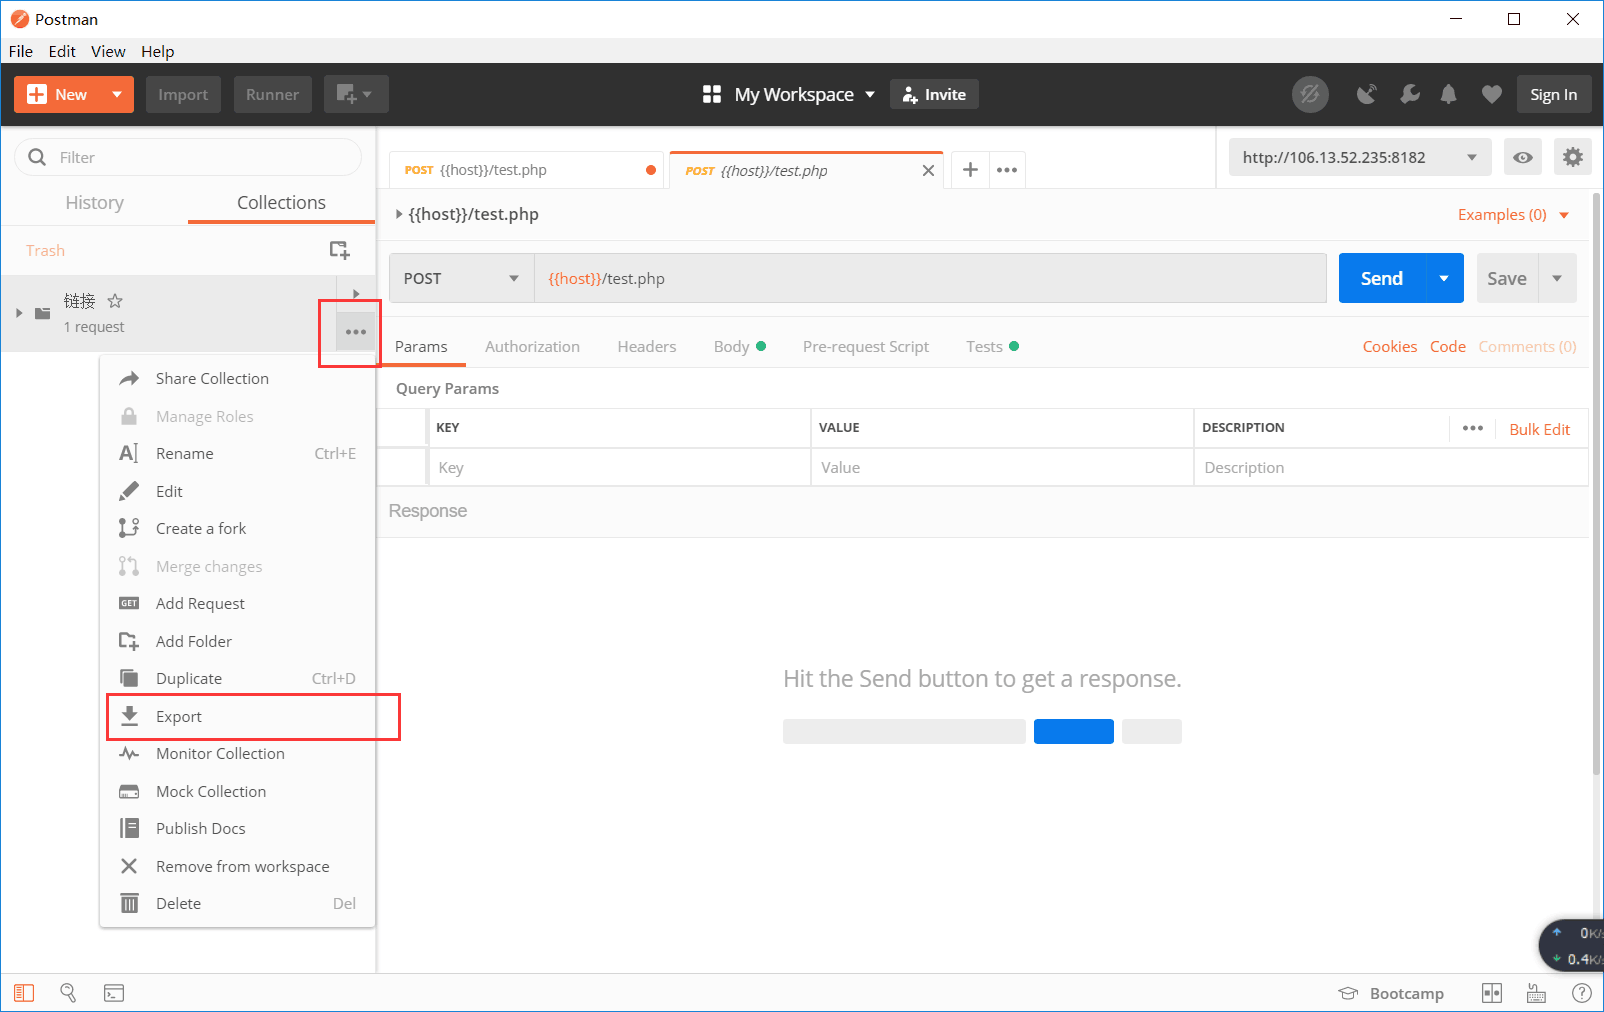Click the Import button

(x=183, y=94)
